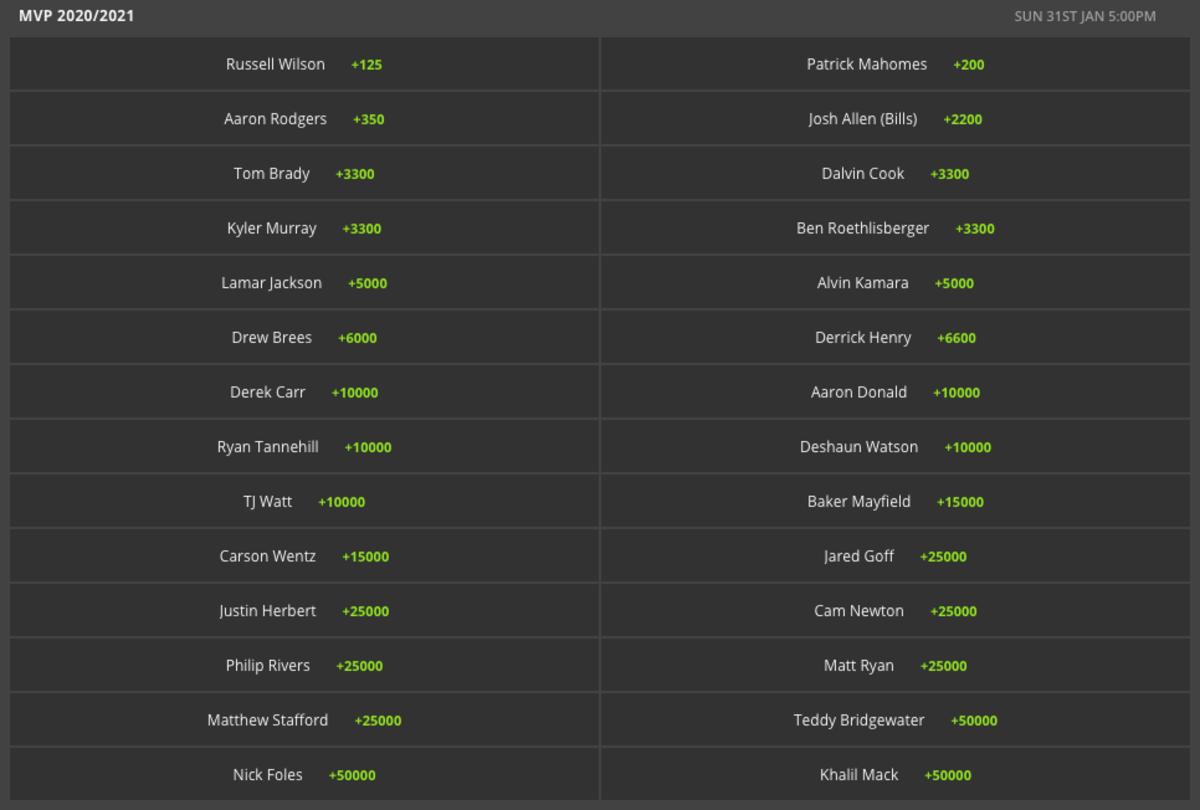The image size is (1200, 810).
Task: Pick Patrick Mahomes at +200
Action: 895,65
